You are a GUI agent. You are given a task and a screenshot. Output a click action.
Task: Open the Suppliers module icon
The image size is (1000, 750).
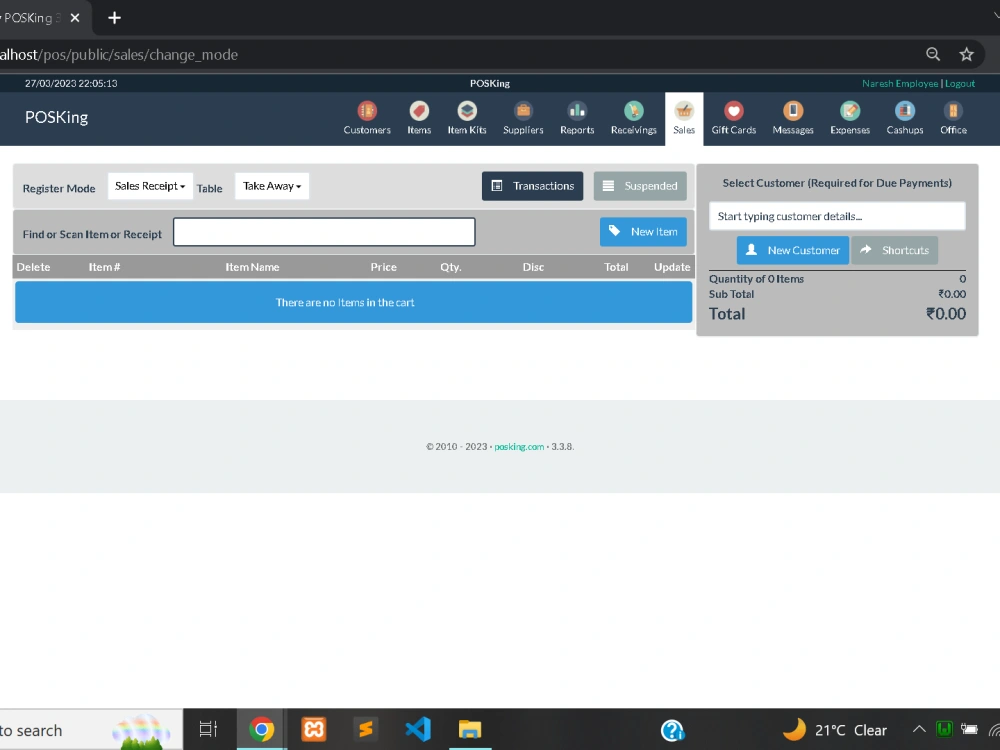[523, 111]
